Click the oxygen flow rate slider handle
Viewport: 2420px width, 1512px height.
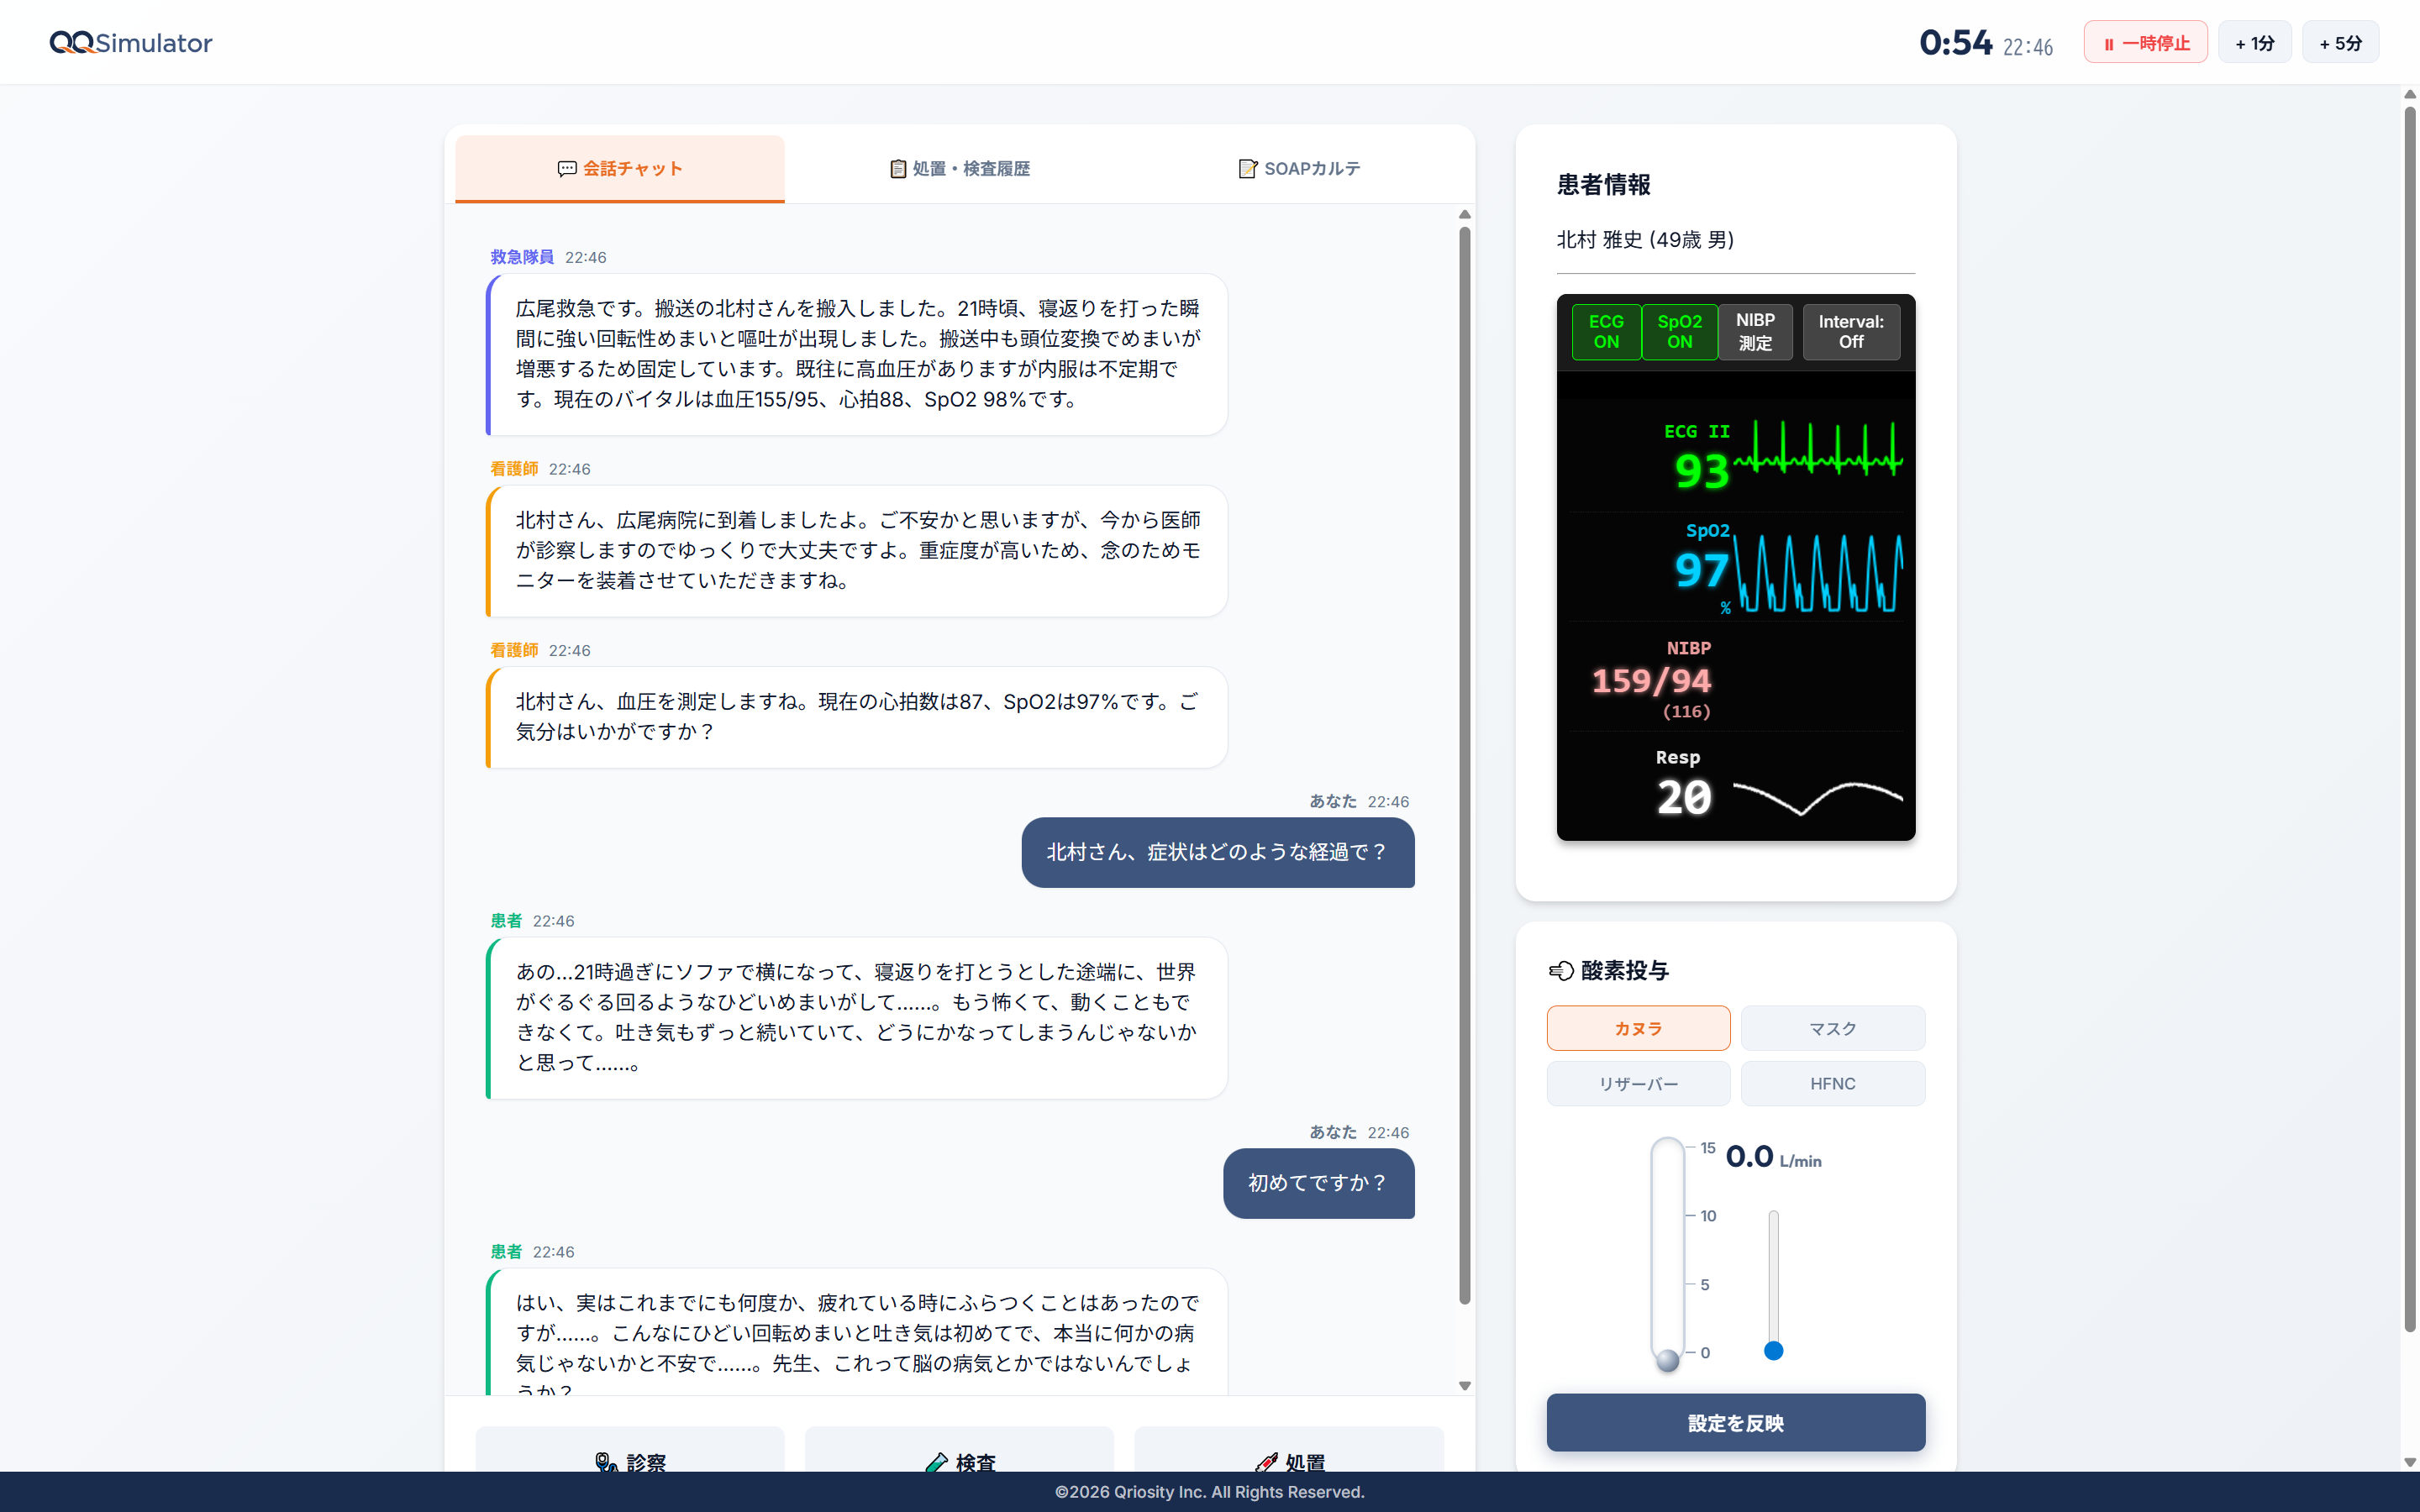tap(1774, 1349)
